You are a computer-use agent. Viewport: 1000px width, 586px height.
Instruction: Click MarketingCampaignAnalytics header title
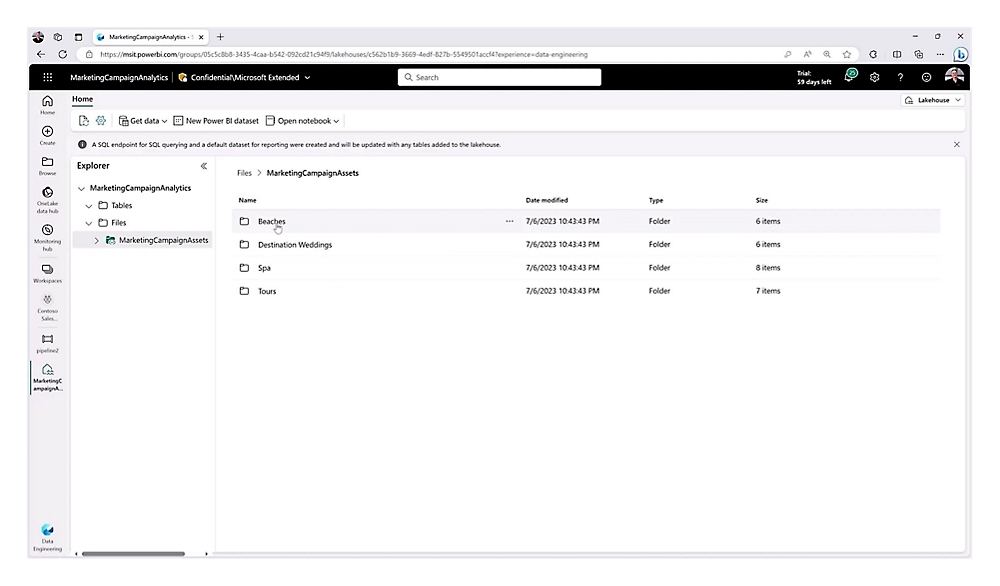pyautogui.click(x=119, y=77)
